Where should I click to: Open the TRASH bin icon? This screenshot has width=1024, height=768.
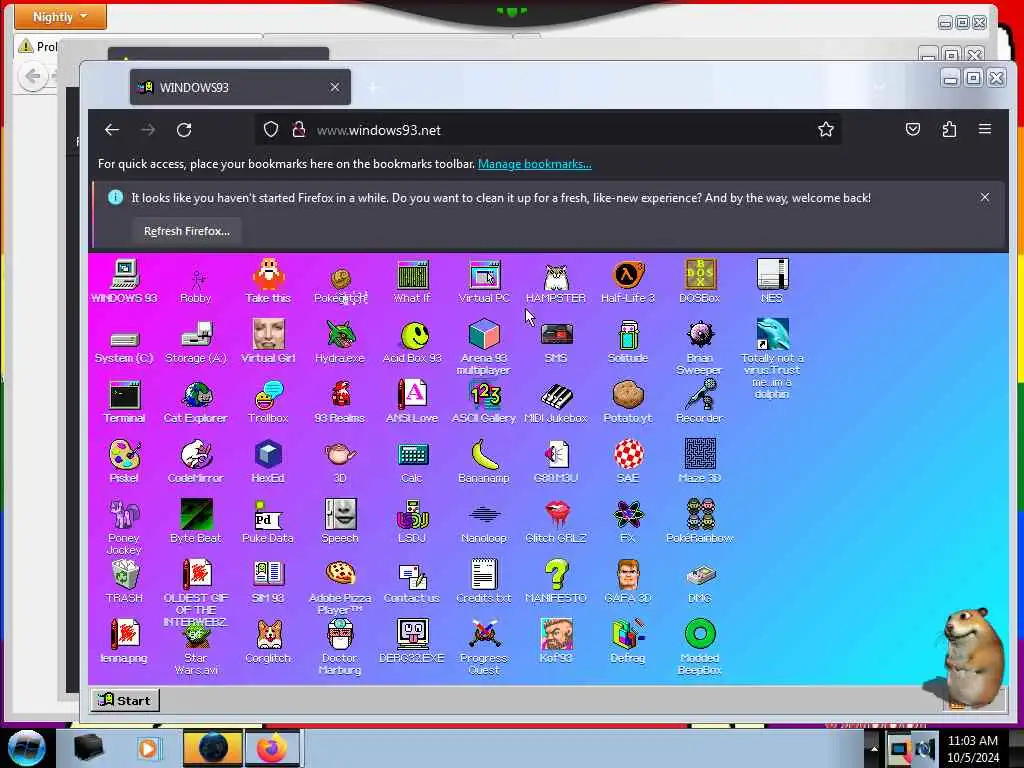click(x=124, y=581)
